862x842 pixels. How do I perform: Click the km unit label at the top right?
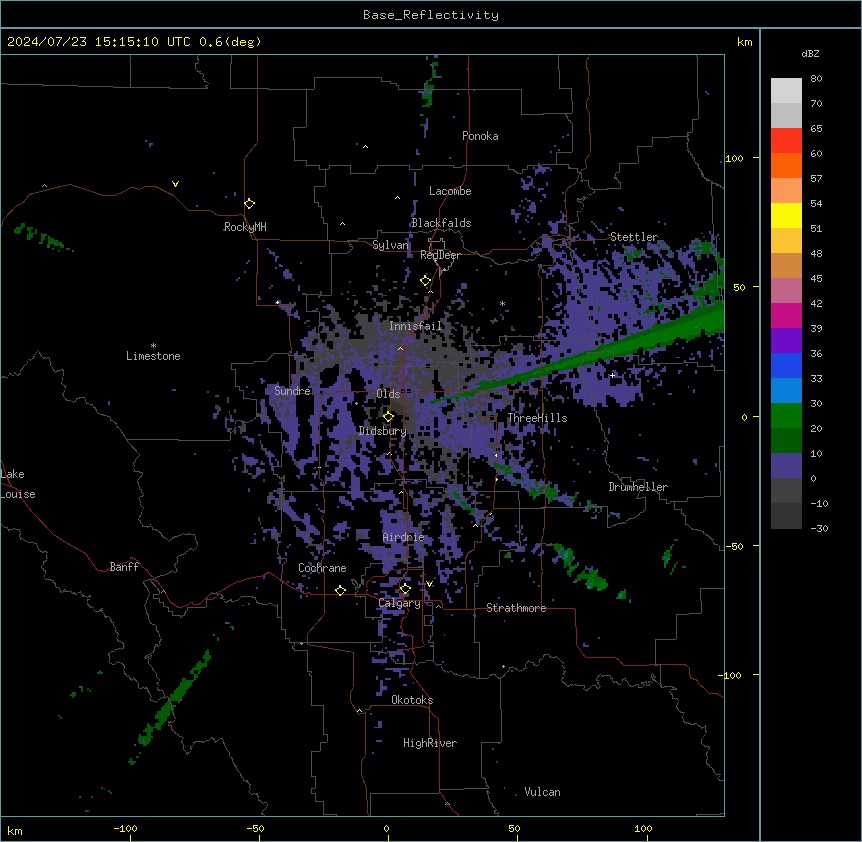[x=744, y=42]
